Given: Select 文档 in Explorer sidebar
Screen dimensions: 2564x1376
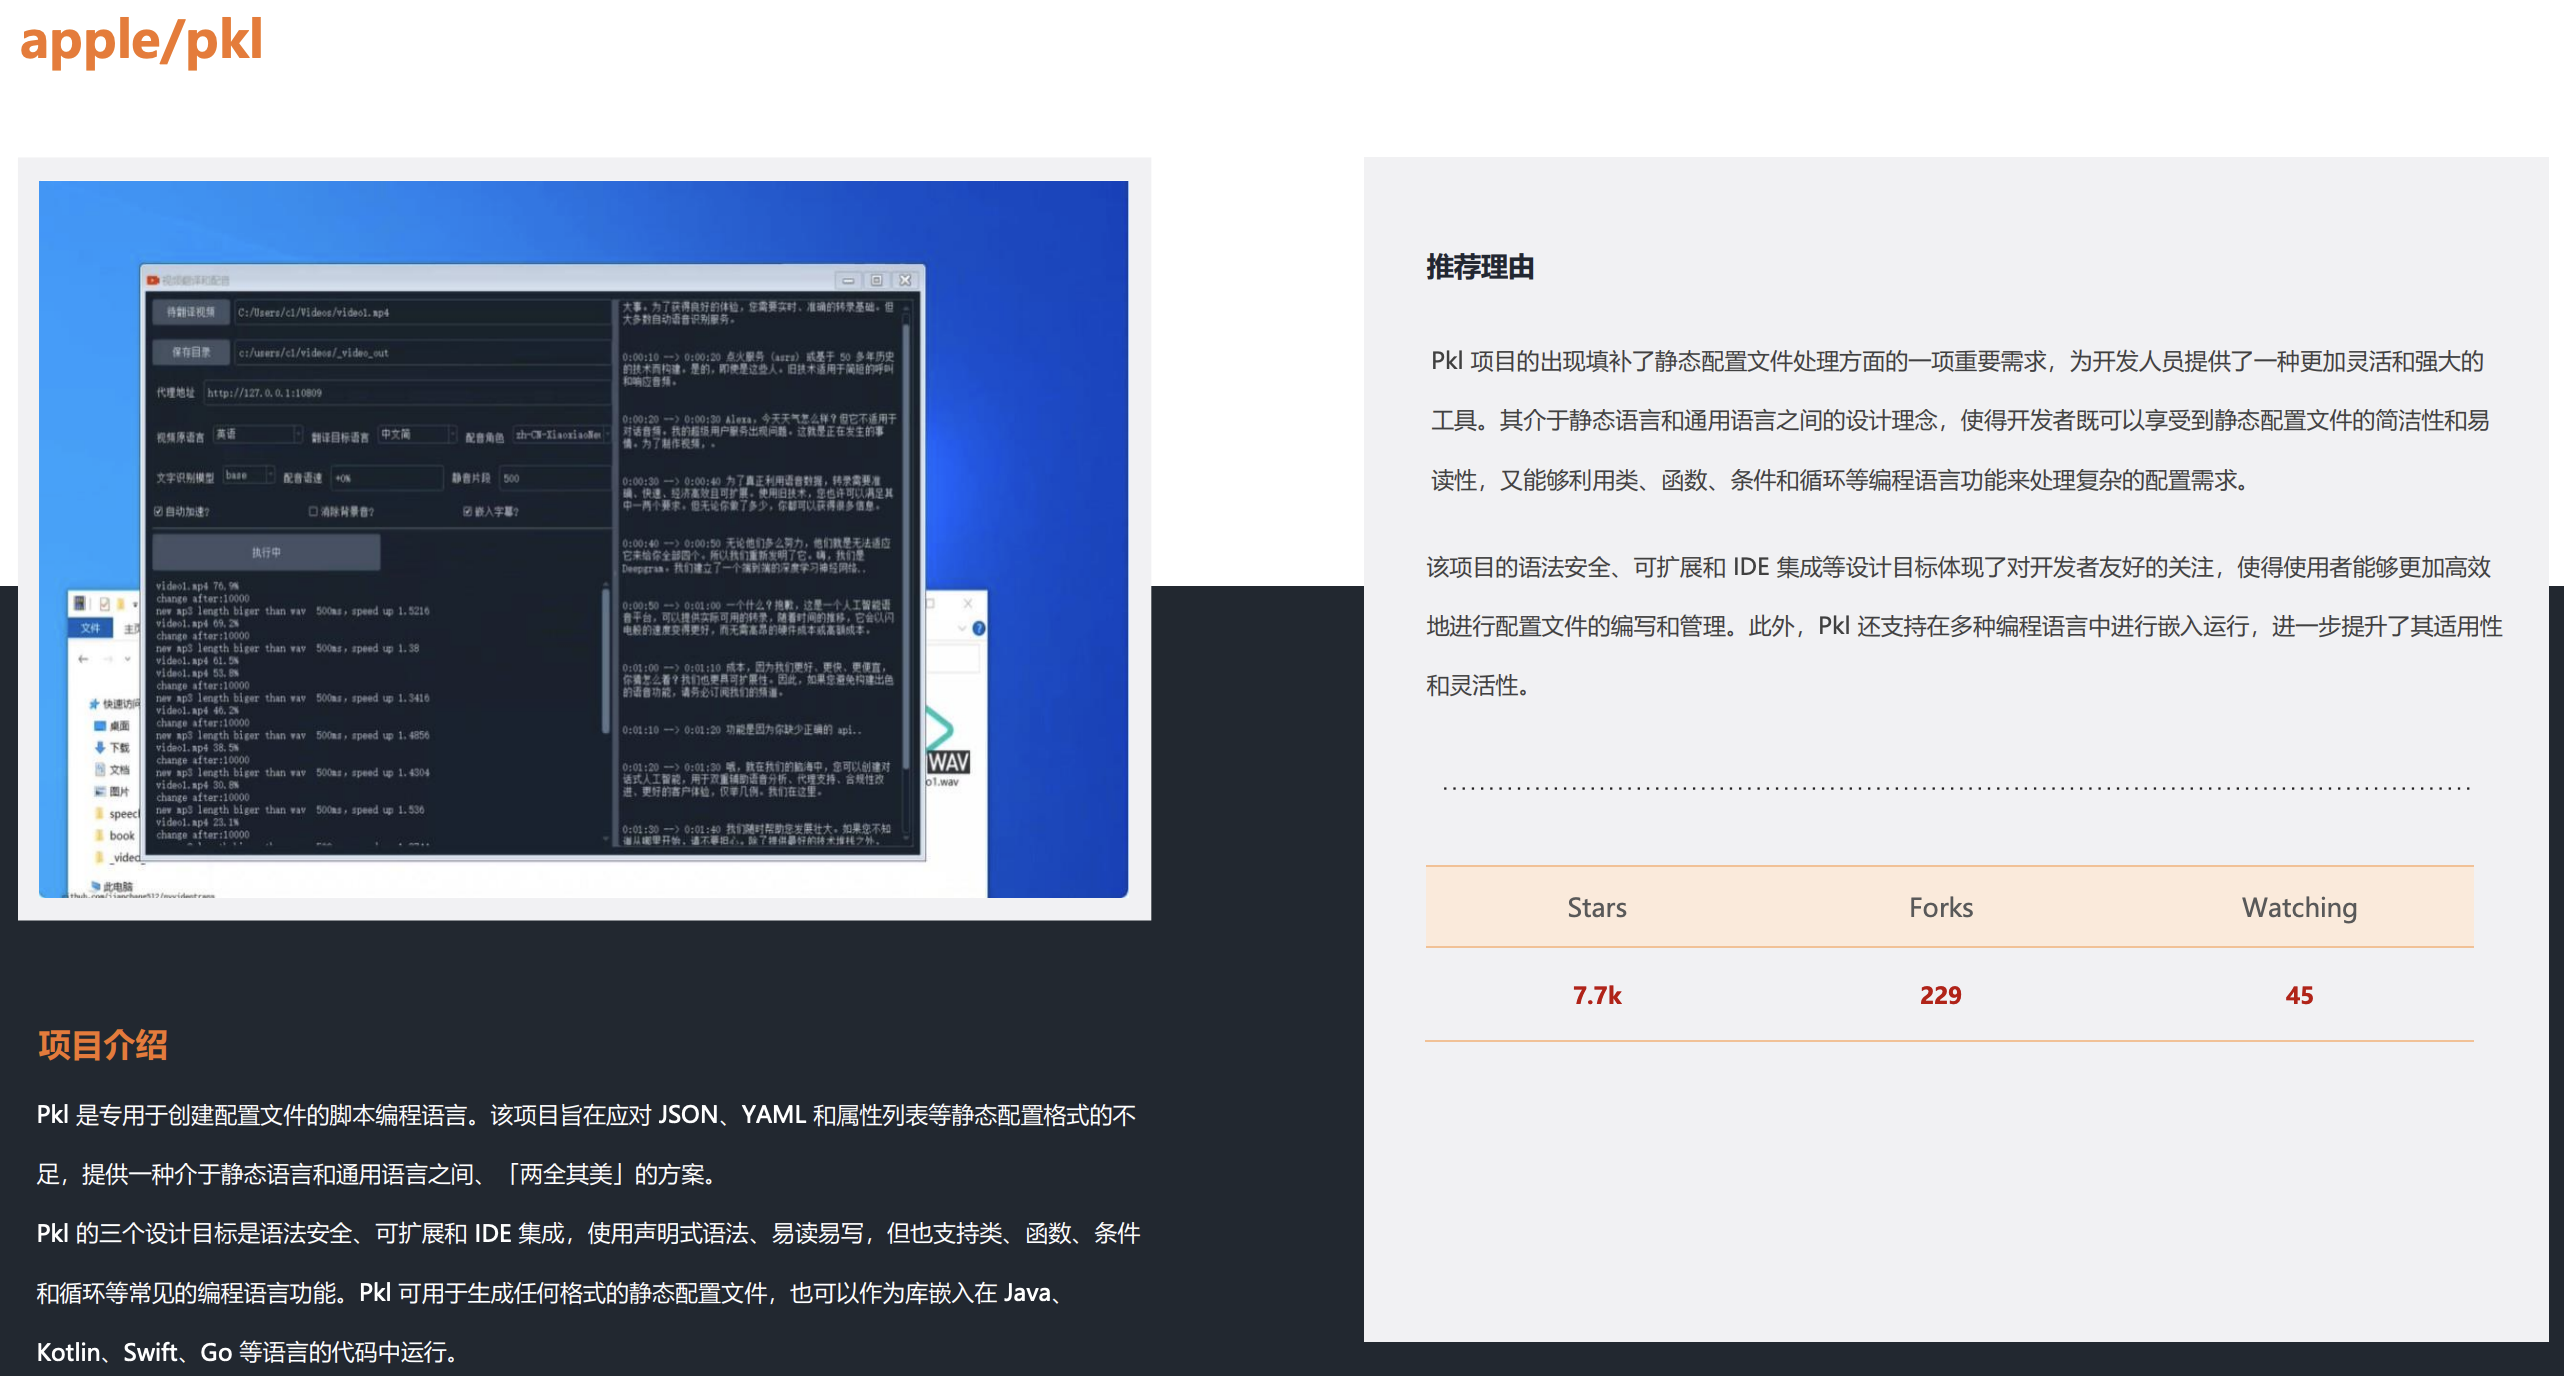Looking at the screenshot, I should [x=112, y=770].
